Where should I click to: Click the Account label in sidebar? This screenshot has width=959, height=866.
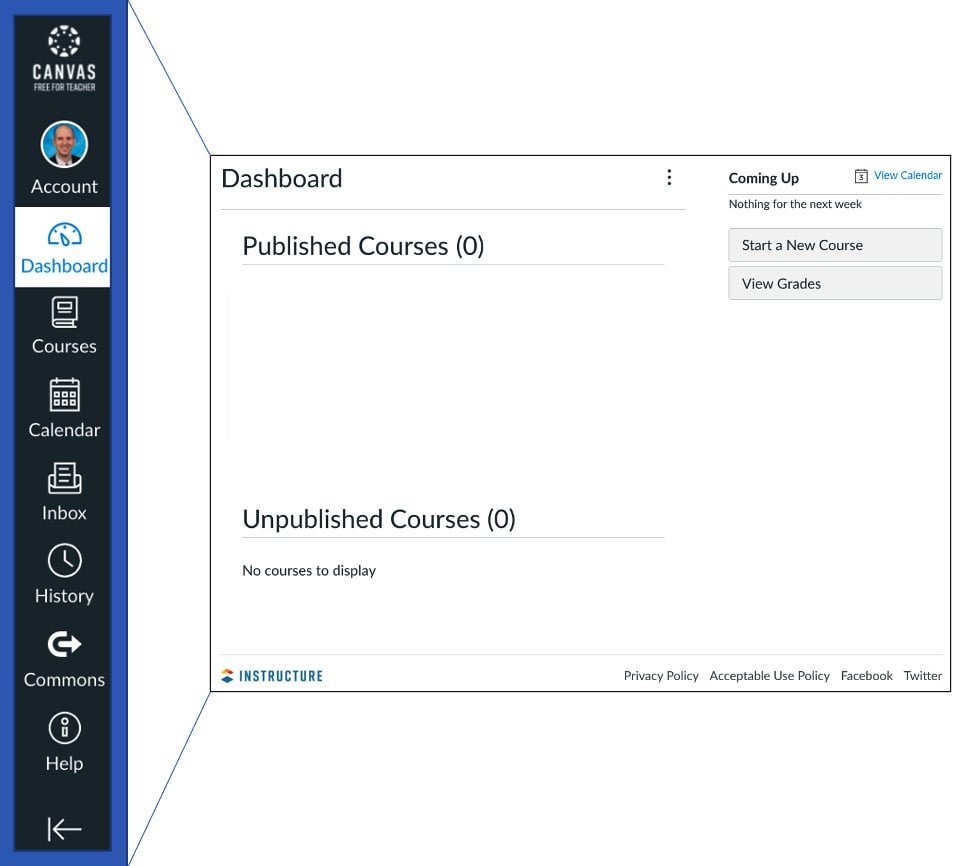(x=64, y=187)
